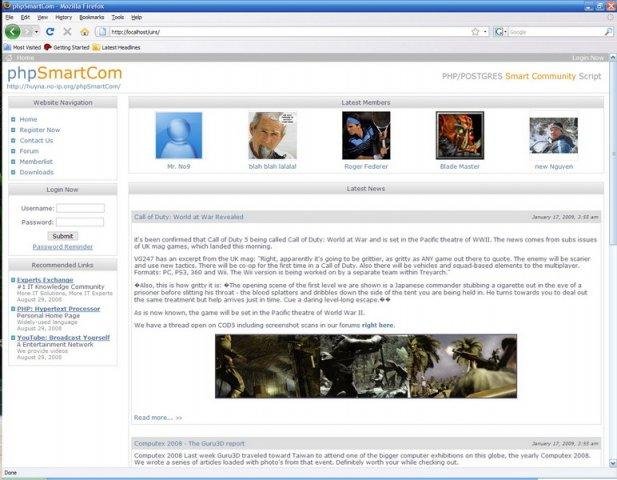Image resolution: width=617 pixels, height=480 pixels.
Task: Open the History menu
Action: point(63,17)
